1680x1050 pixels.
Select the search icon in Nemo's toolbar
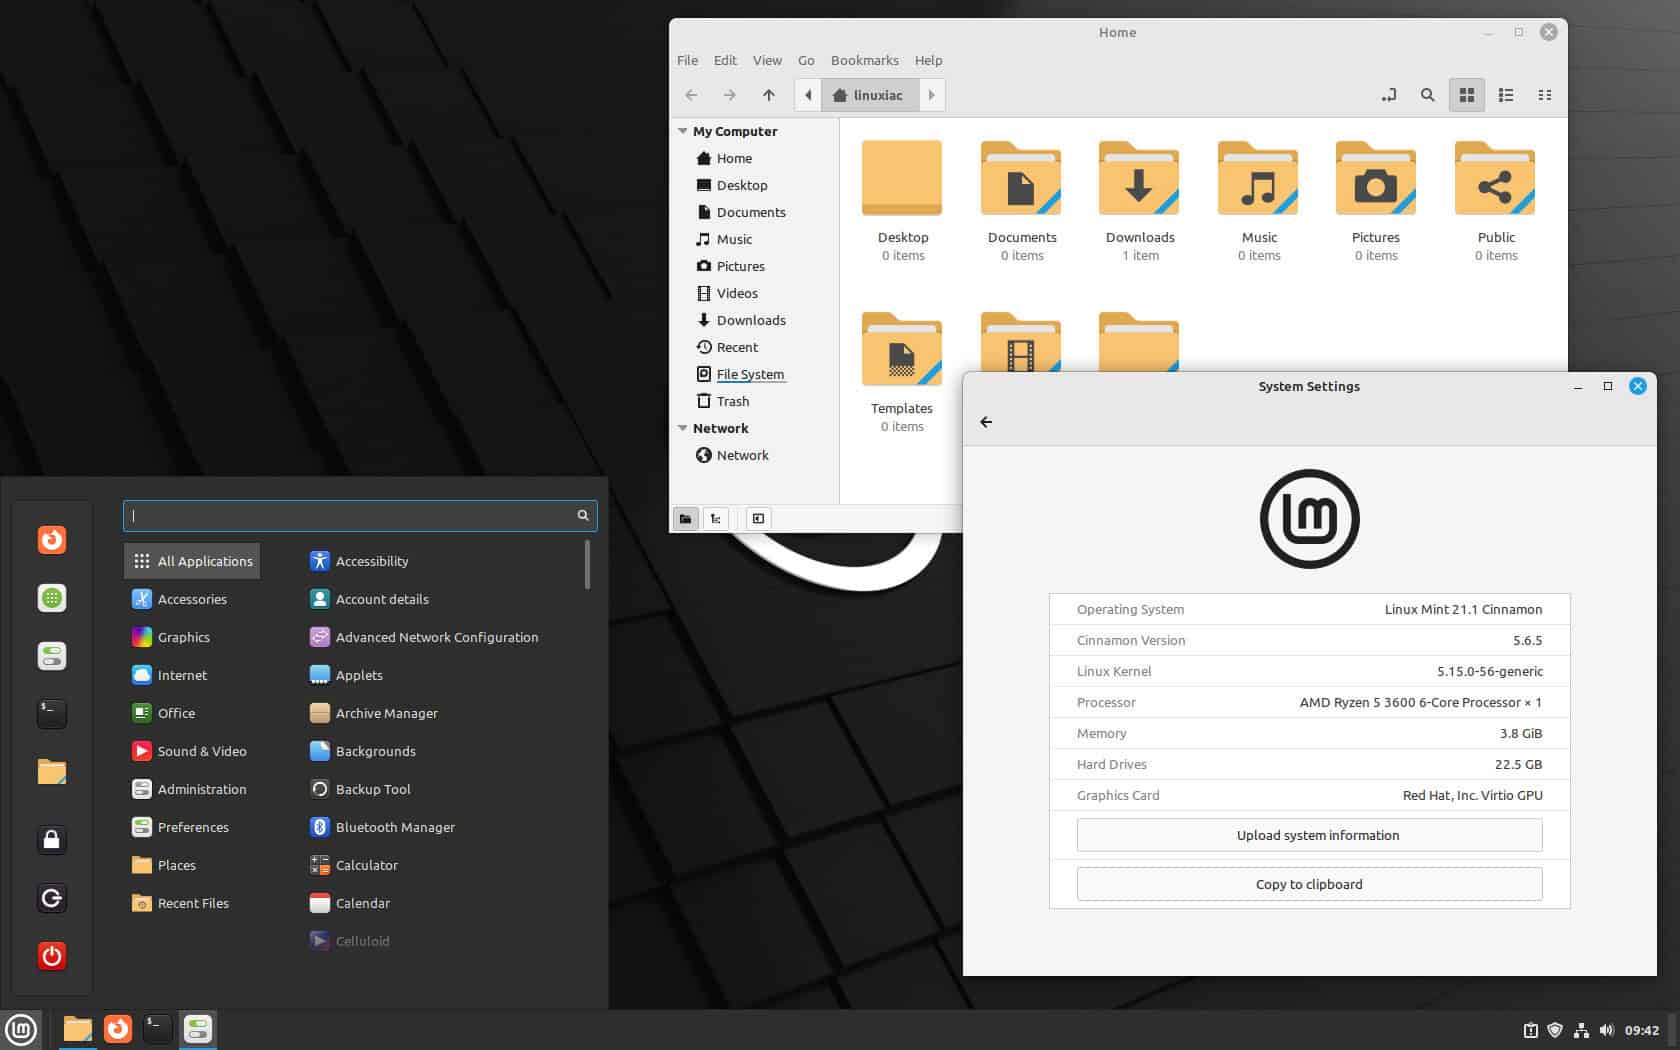coord(1428,95)
